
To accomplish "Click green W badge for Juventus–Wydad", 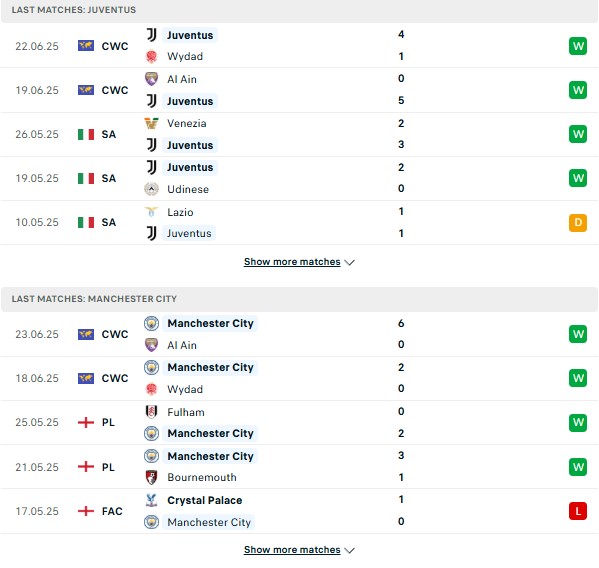I will pyautogui.click(x=578, y=46).
